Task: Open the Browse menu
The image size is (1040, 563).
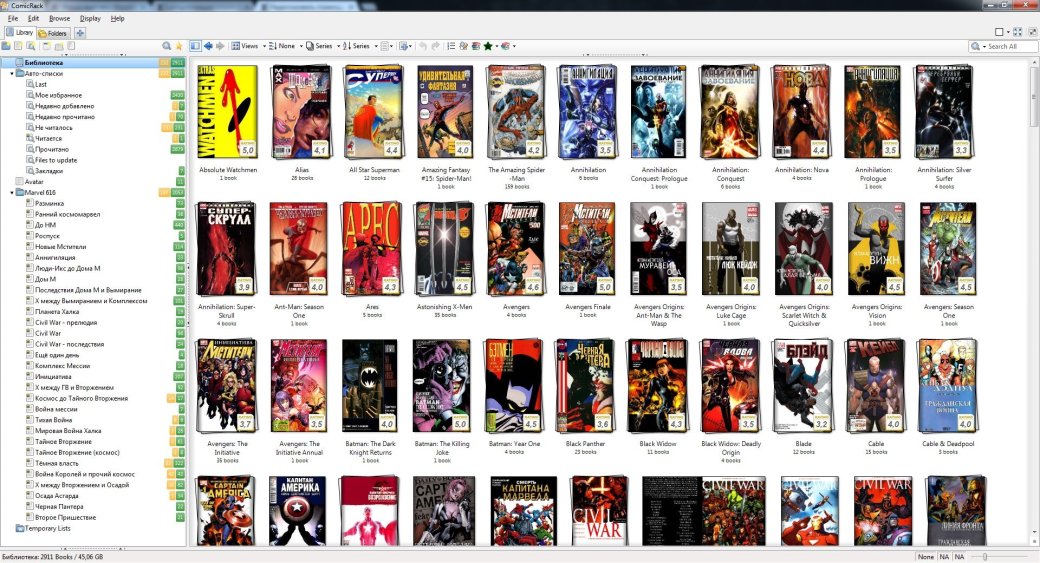Action: (x=59, y=19)
